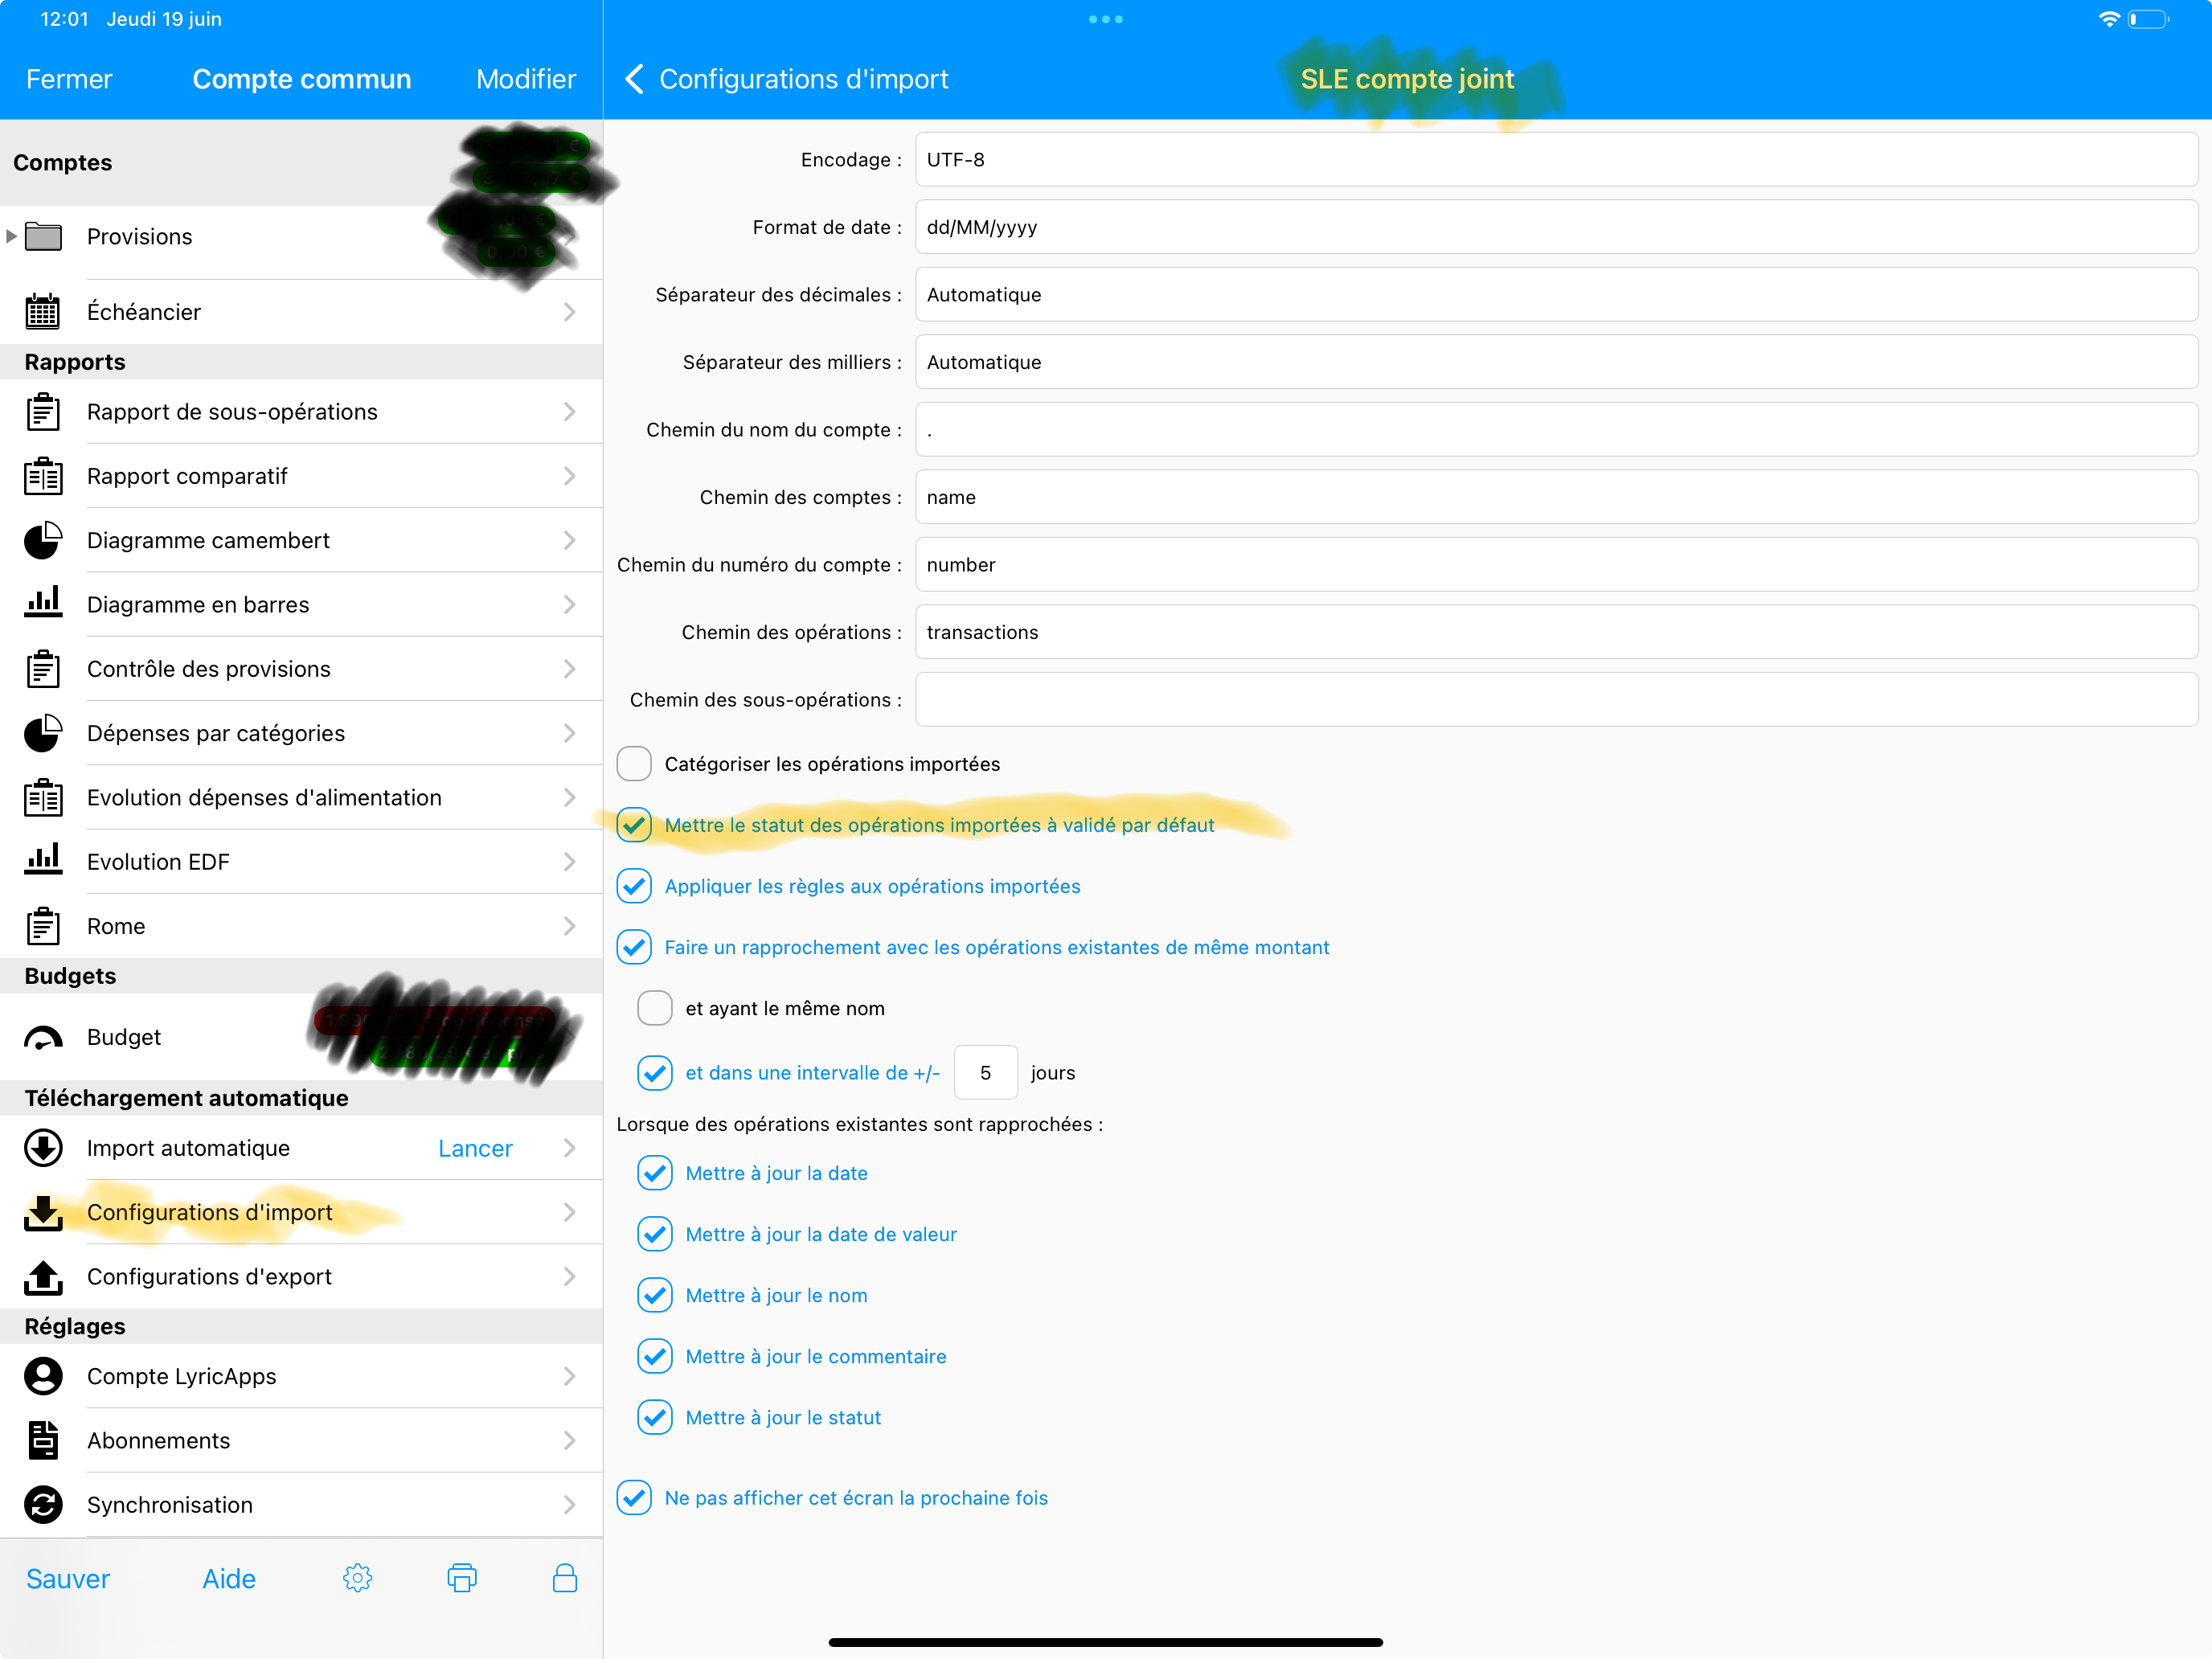Click the Abonnements row chevron

pyautogui.click(x=569, y=1440)
